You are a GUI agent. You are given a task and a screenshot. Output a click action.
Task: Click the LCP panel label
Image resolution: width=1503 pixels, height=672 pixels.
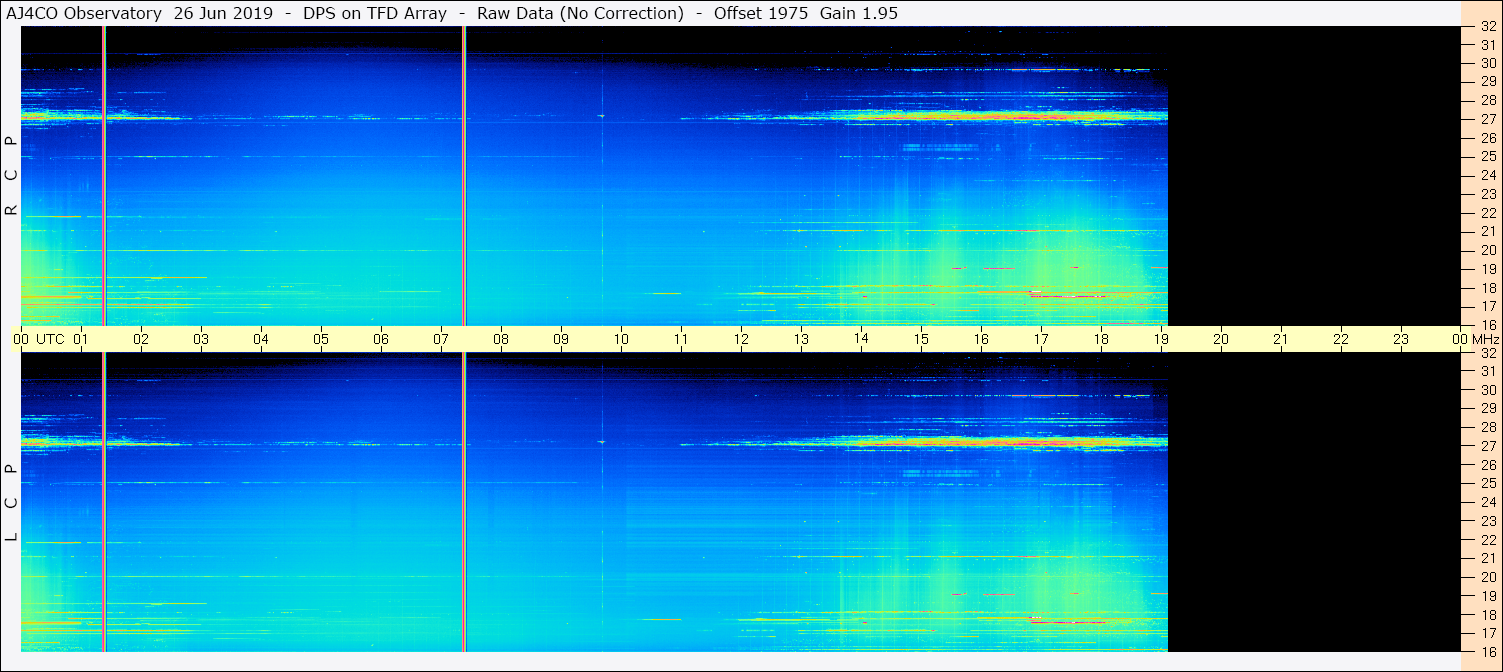[x=12, y=502]
